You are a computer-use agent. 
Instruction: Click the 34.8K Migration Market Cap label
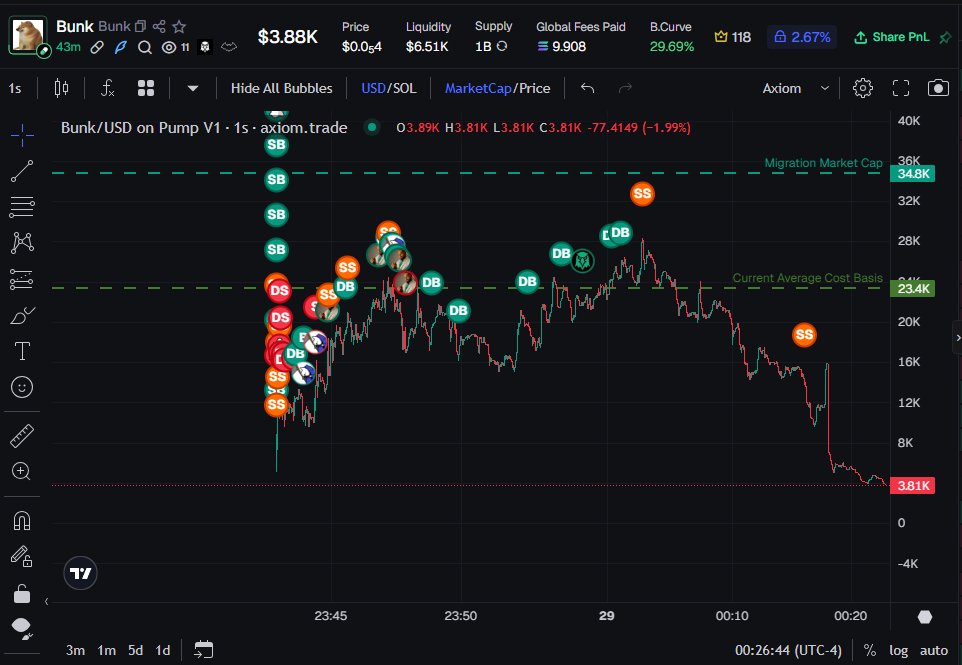click(913, 174)
